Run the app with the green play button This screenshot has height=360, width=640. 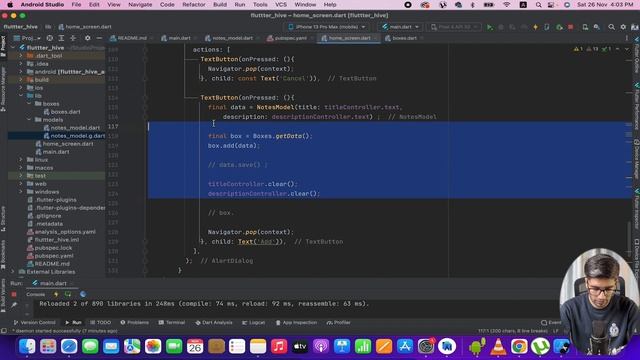(x=489, y=27)
